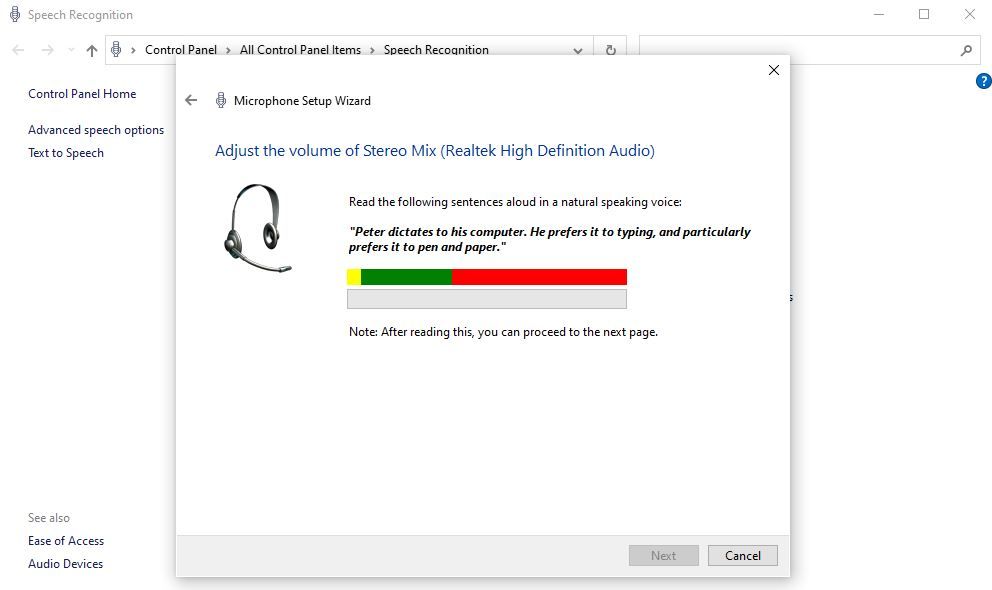Click the search magnifier icon

966,49
